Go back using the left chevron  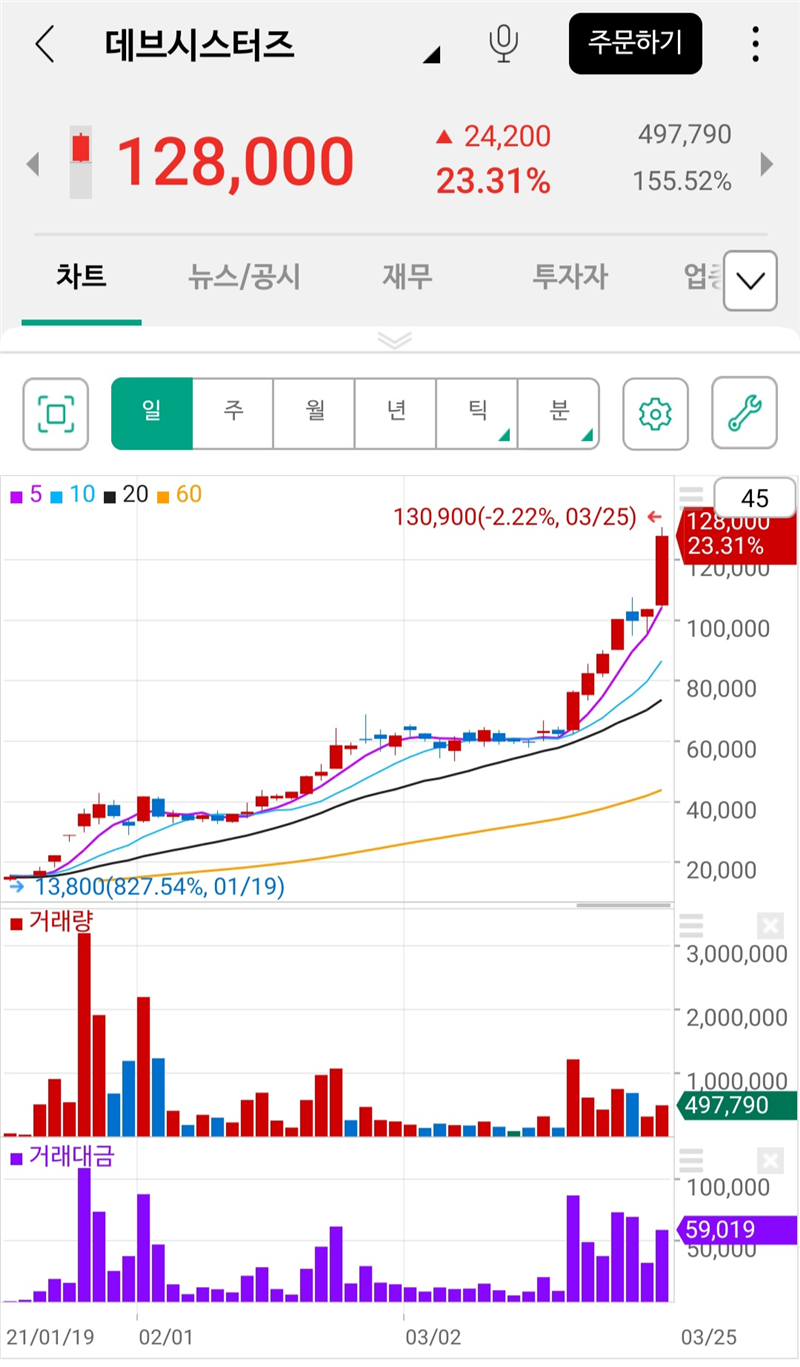[44, 45]
